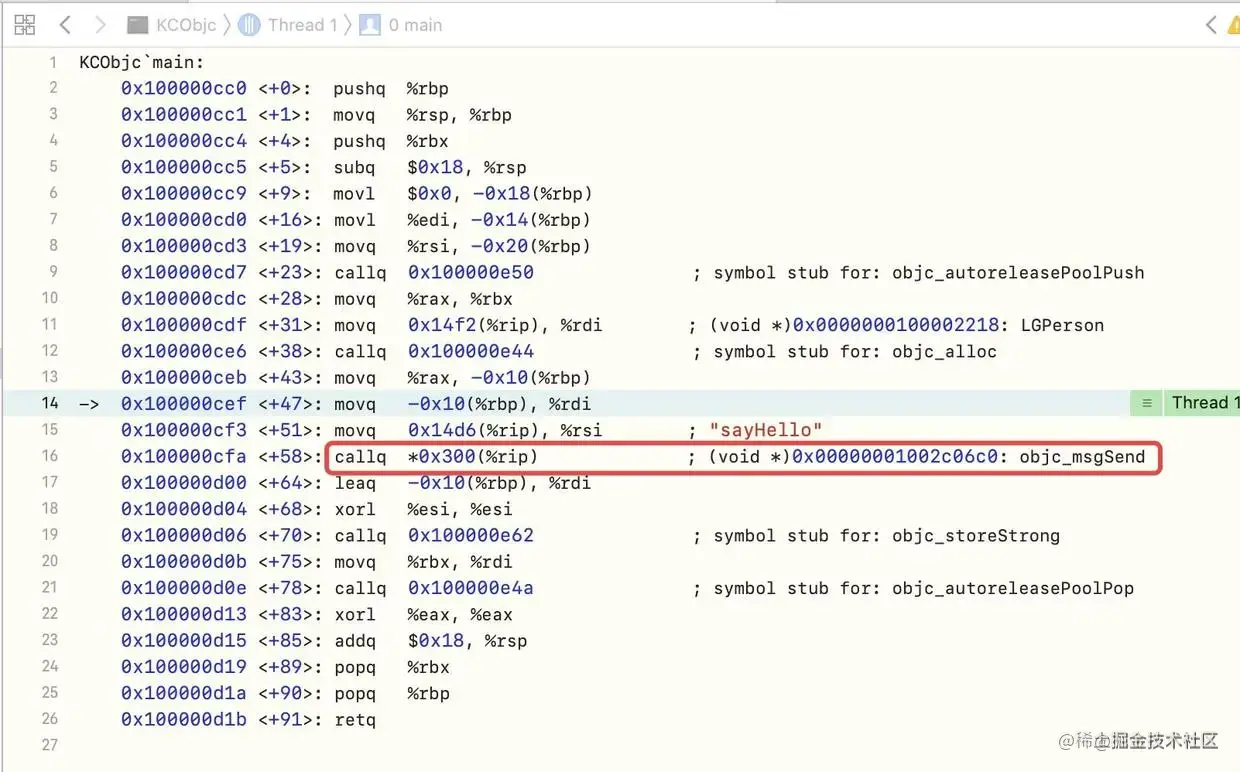Screen dimensions: 1240x772
Task: Click operand %eax, %eax on line 22
Action: click(459, 614)
